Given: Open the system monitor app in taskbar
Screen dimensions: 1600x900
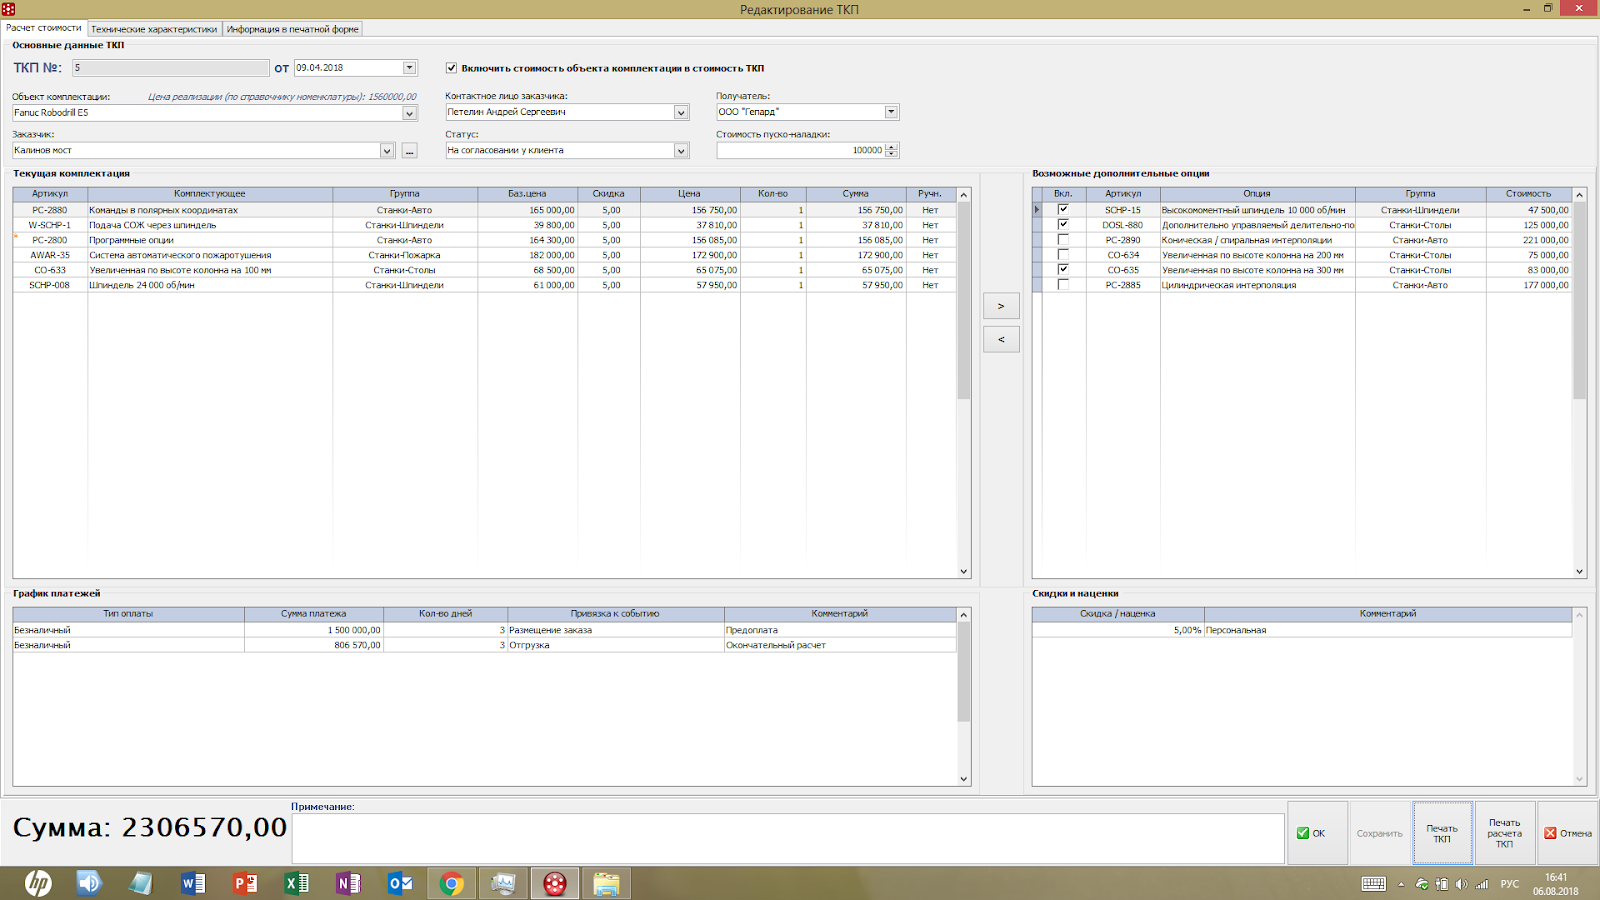Looking at the screenshot, I should 503,883.
